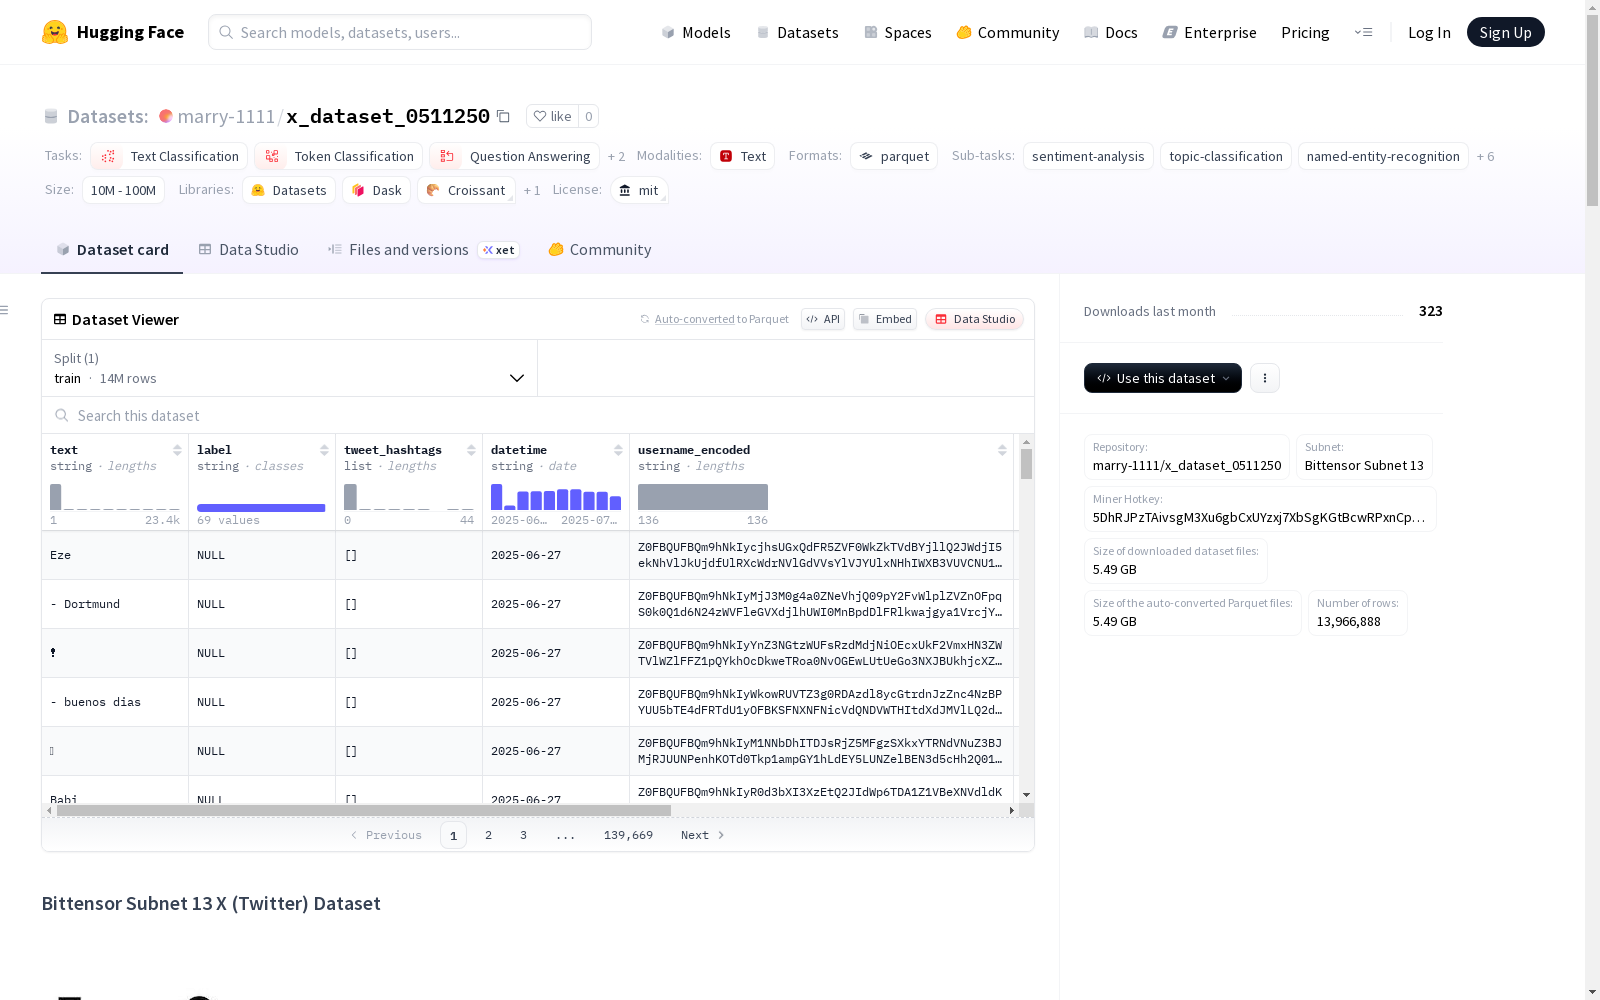Select the named-entity-recognition sub-task tag
This screenshot has width=1600, height=1000.
(x=1383, y=156)
